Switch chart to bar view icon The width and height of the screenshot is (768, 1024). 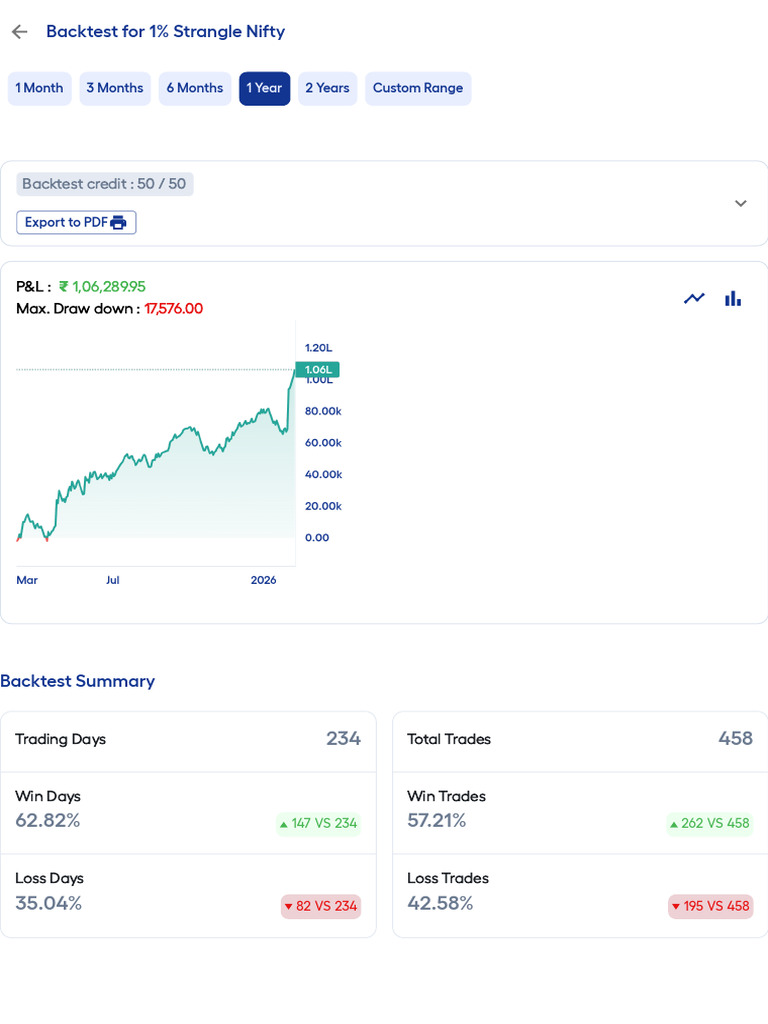point(733,298)
